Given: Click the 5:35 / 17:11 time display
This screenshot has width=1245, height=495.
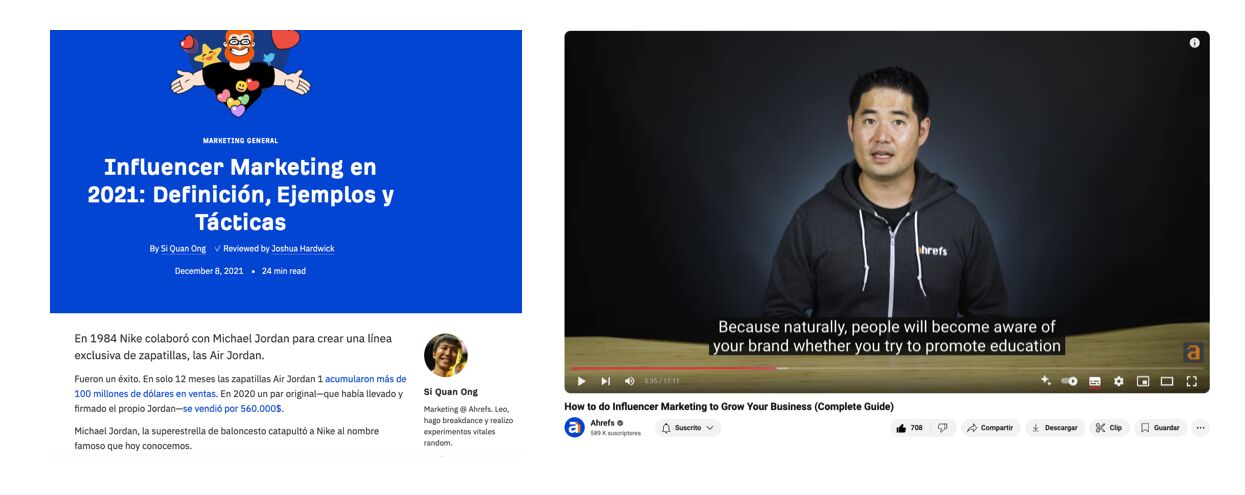Looking at the screenshot, I should tap(662, 381).
